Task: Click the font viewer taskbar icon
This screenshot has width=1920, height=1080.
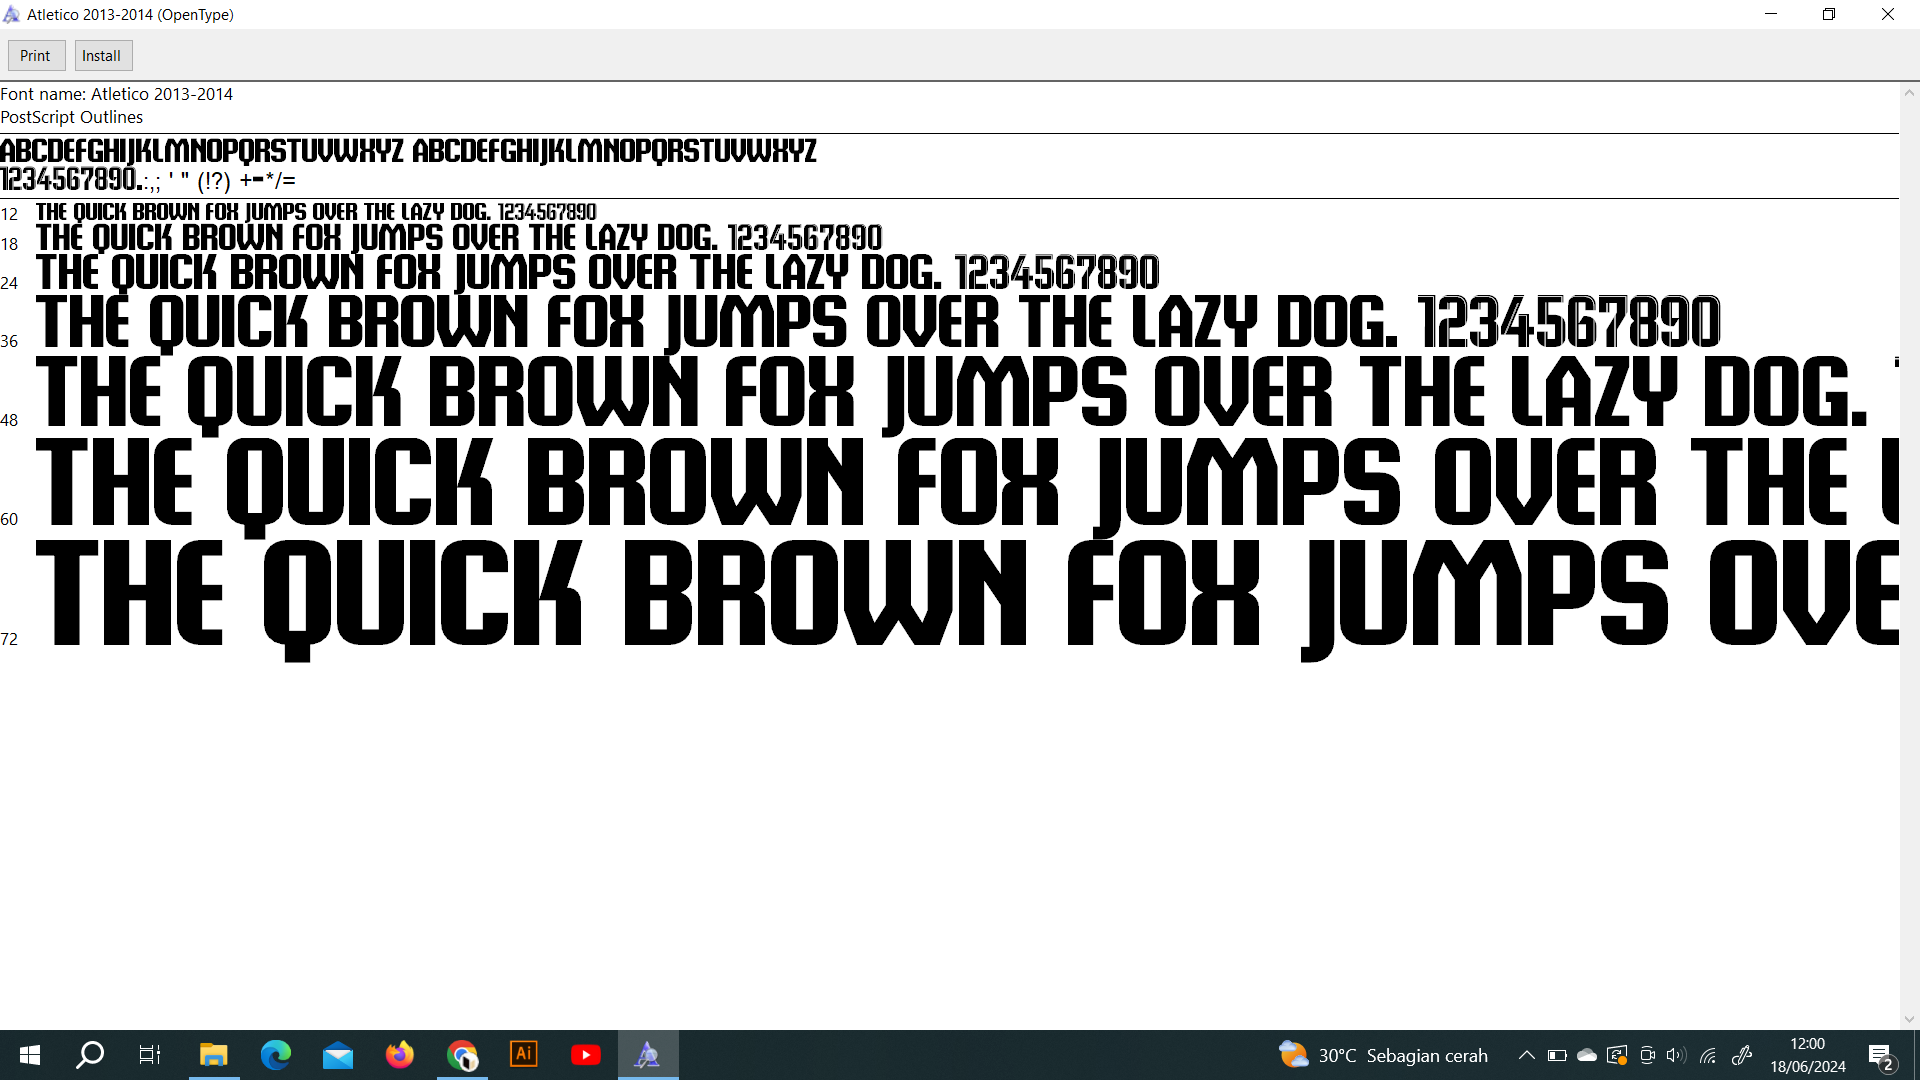Action: coord(648,1055)
